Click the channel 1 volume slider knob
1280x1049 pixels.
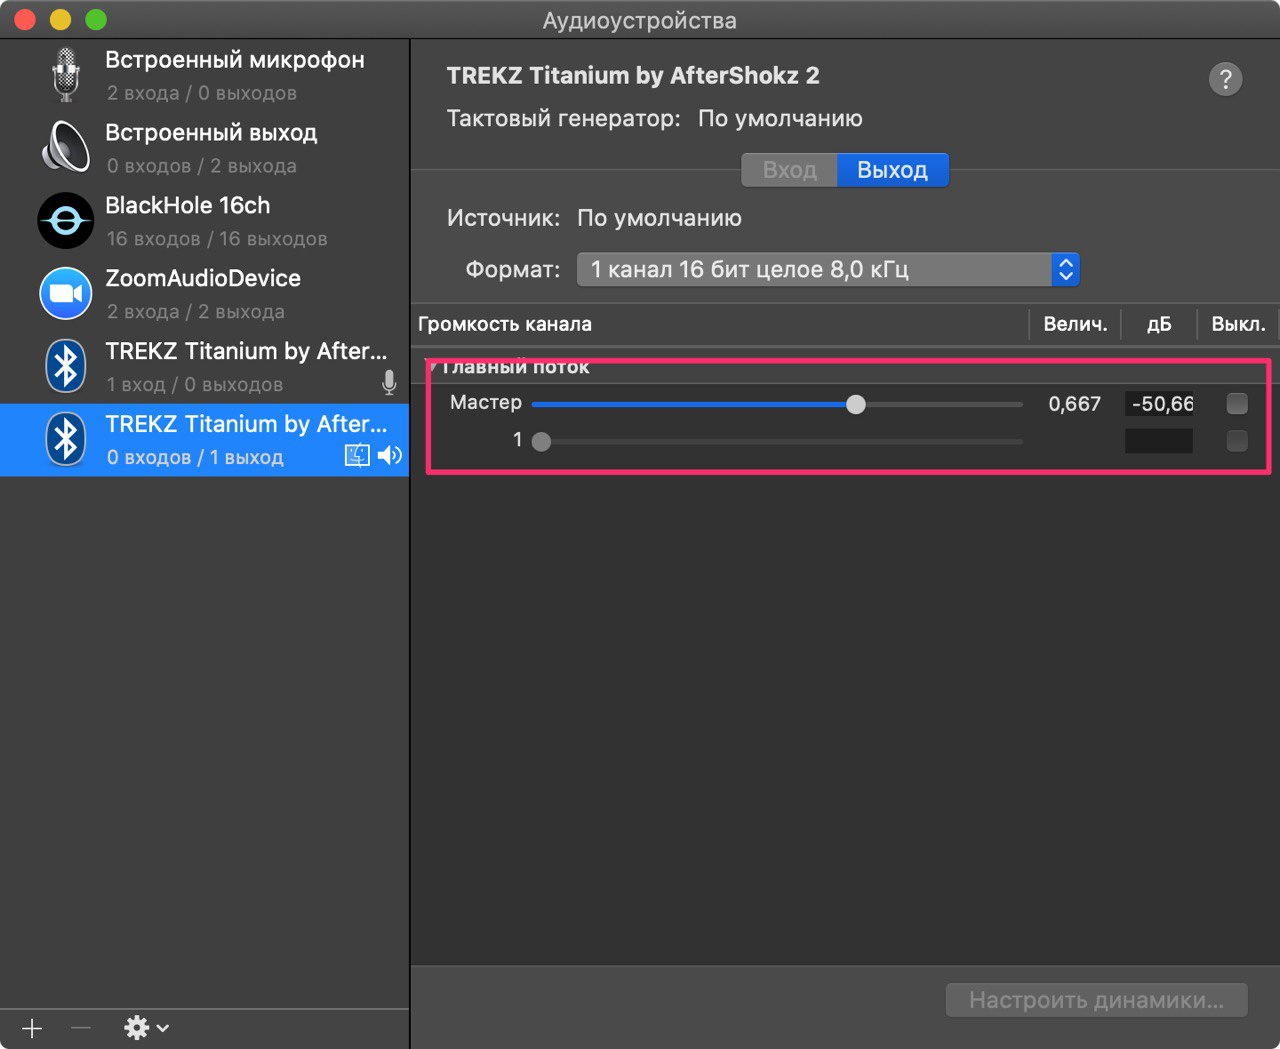tap(541, 441)
